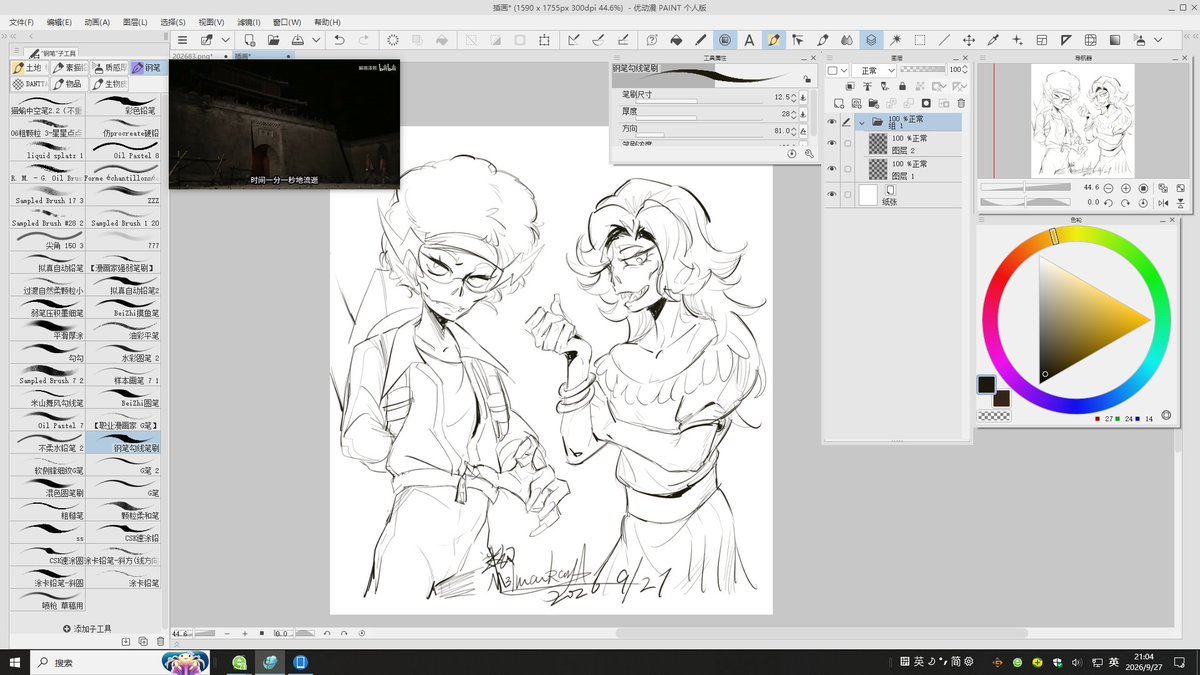Click the Redo arrow in the command bar
The width and height of the screenshot is (1200, 675).
click(x=364, y=40)
